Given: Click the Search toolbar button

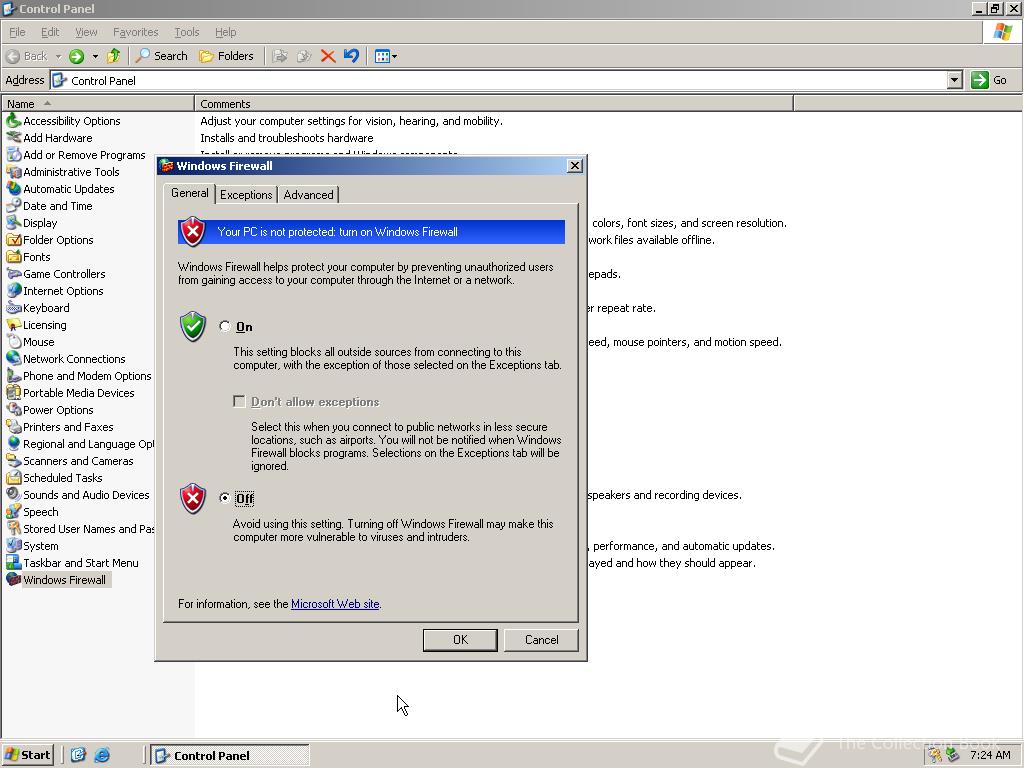Looking at the screenshot, I should pyautogui.click(x=161, y=56).
